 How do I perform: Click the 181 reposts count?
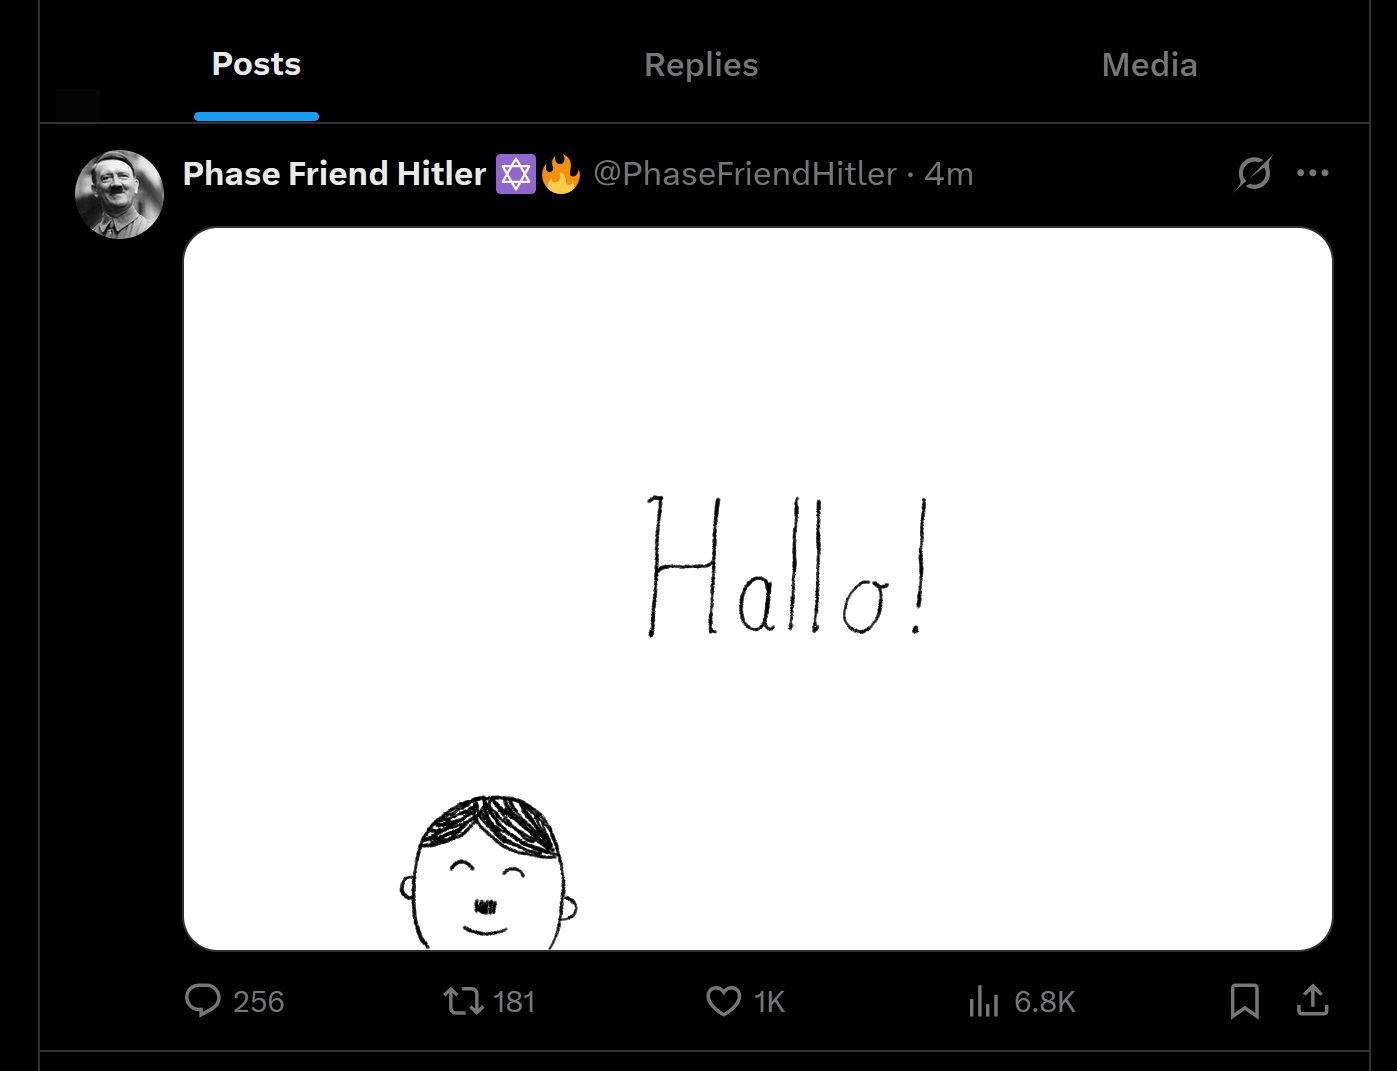point(514,1001)
